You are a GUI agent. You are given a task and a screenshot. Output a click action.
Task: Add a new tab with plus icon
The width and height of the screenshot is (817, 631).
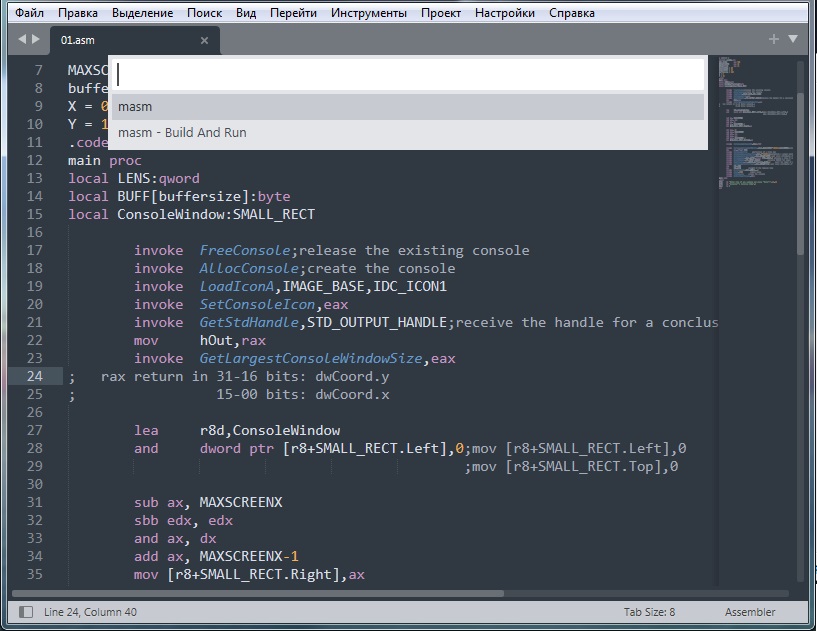[773, 39]
